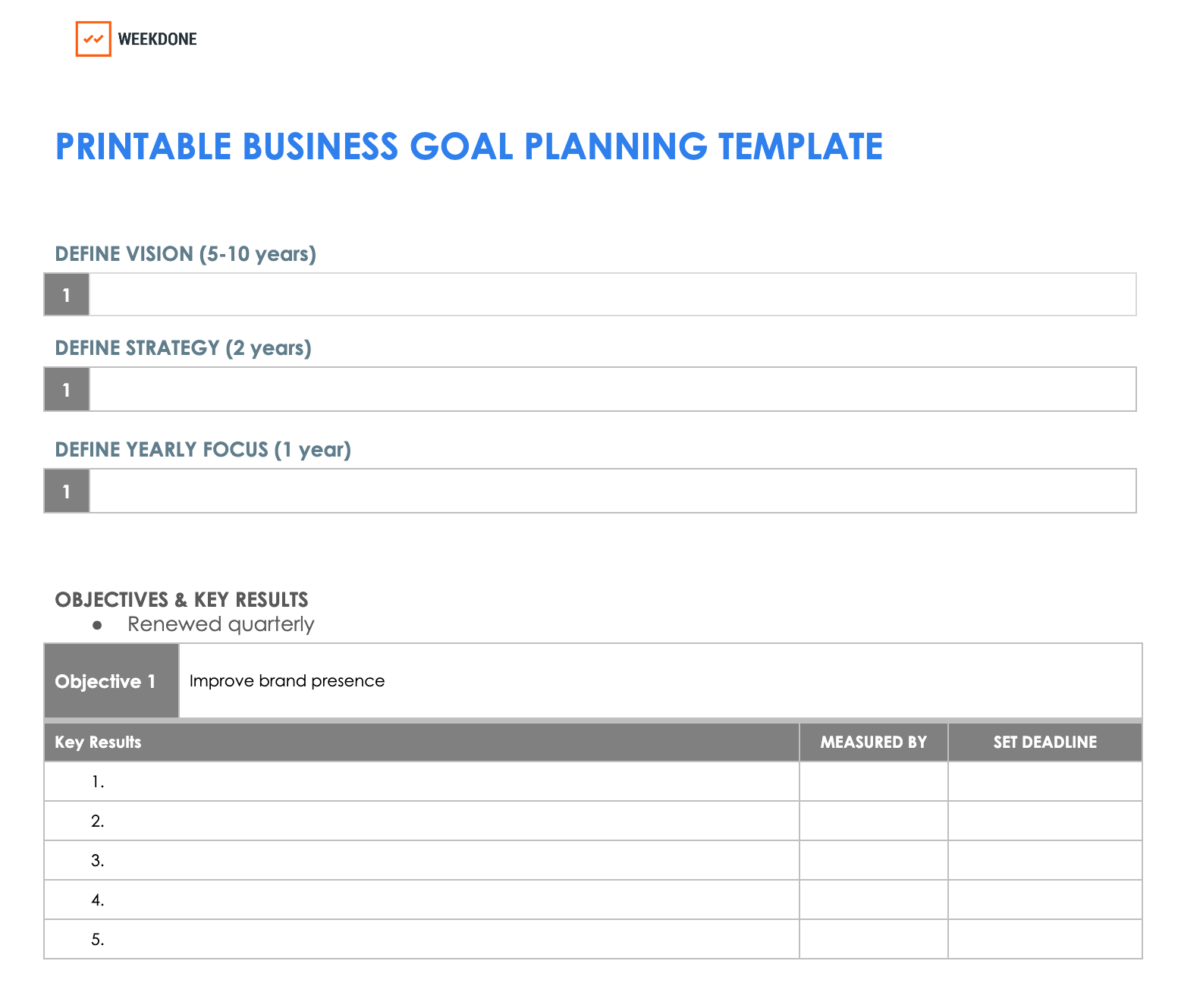Click the Define Strategy input field
Viewport: 1200px width, 986px height.
pyautogui.click(x=612, y=389)
